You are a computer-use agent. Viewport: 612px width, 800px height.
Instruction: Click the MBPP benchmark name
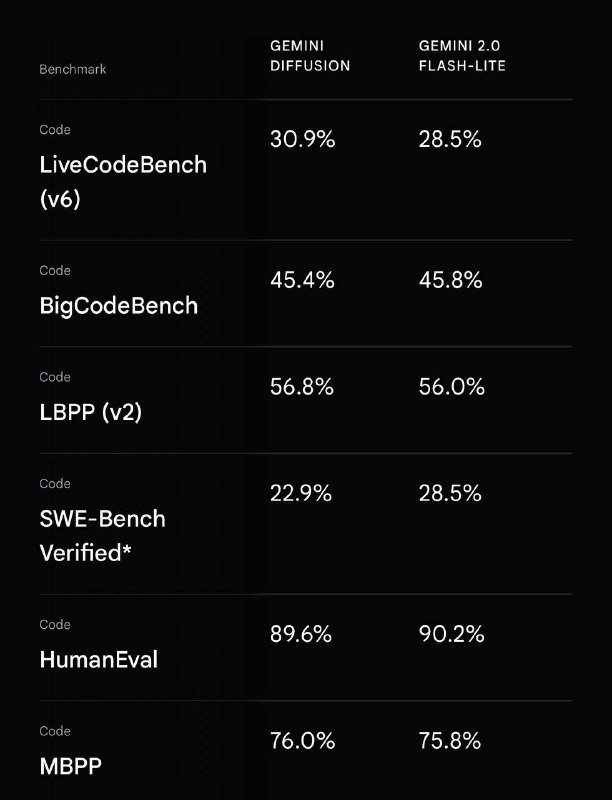70,766
